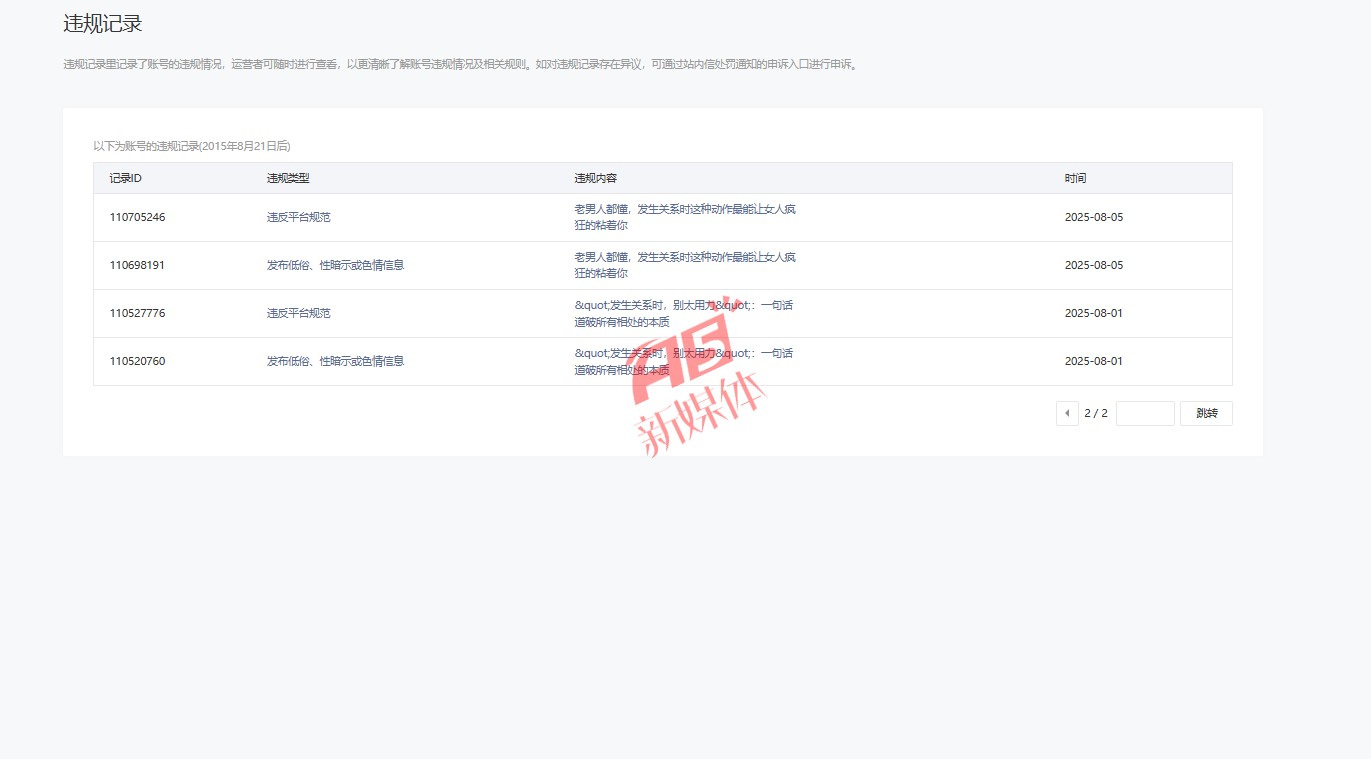The height and width of the screenshot is (759, 1371).
Task: Click violation content text of record 110520760
Action: point(683,361)
